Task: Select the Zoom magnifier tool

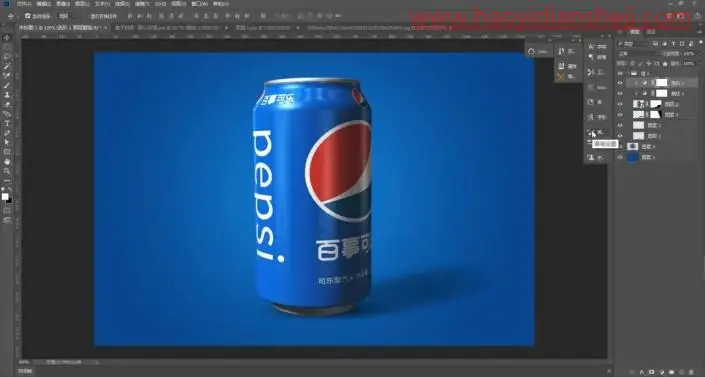Action: [x=7, y=171]
